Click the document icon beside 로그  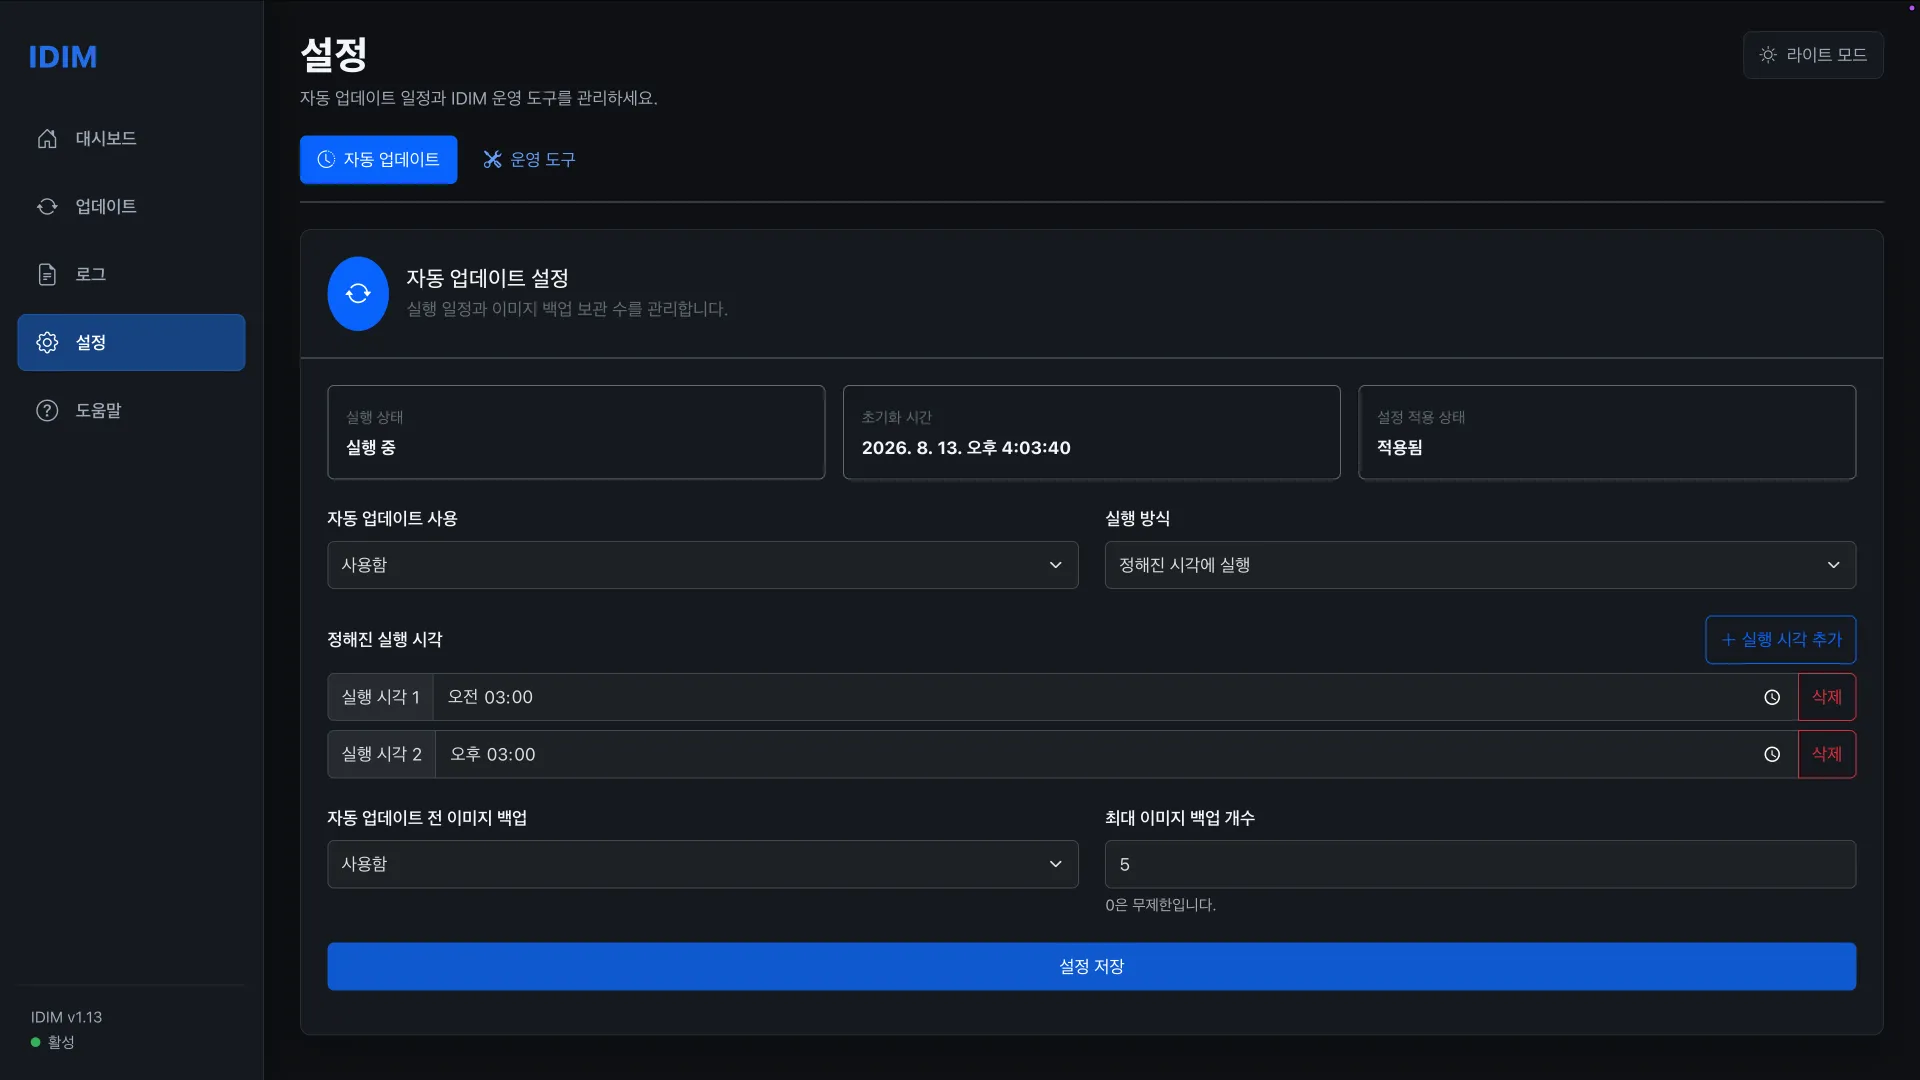click(47, 275)
